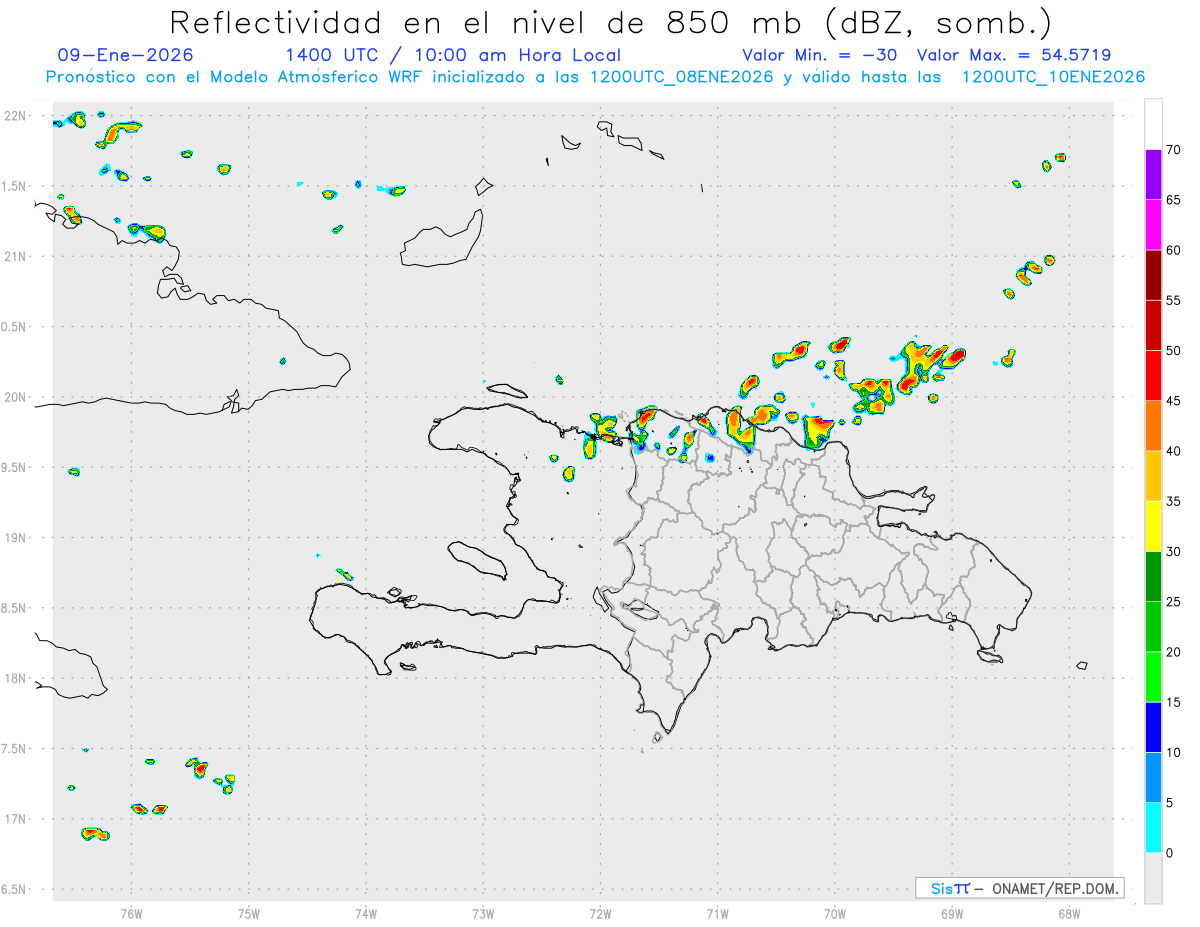Click the '1200UTC_10ENE2026' valid-until time

(x=1053, y=77)
